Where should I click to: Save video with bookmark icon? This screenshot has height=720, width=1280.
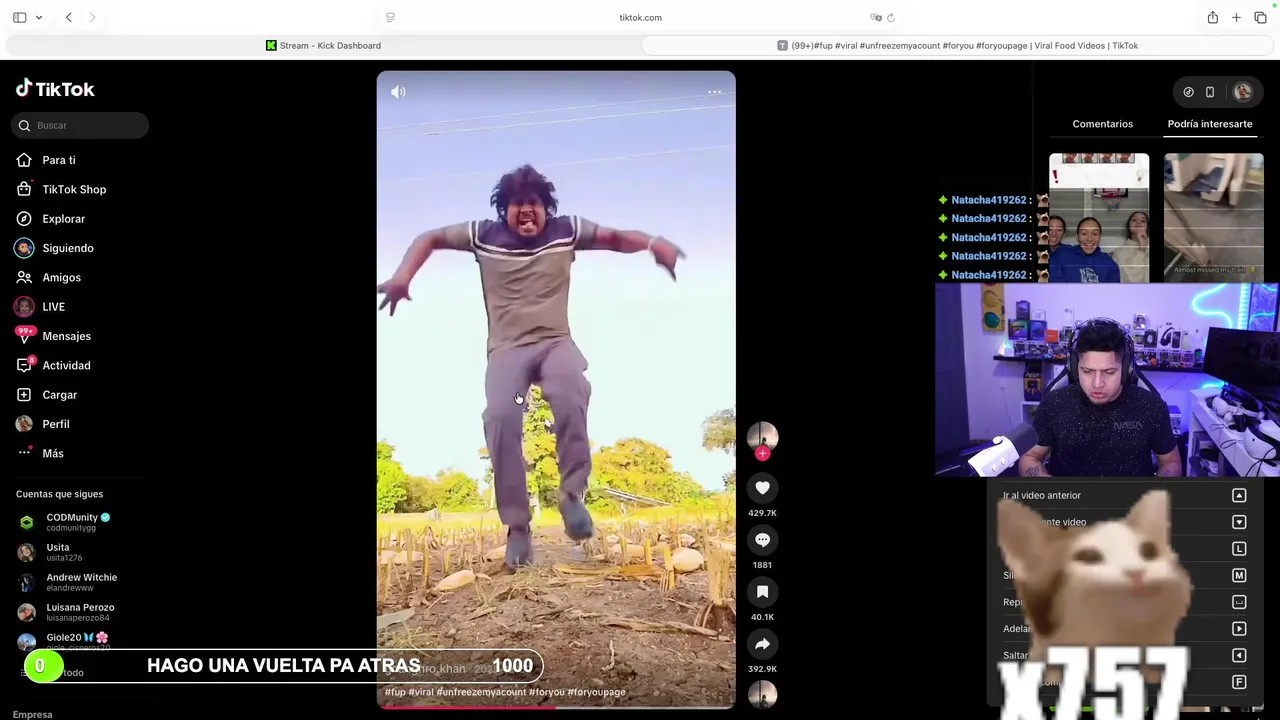(x=762, y=592)
